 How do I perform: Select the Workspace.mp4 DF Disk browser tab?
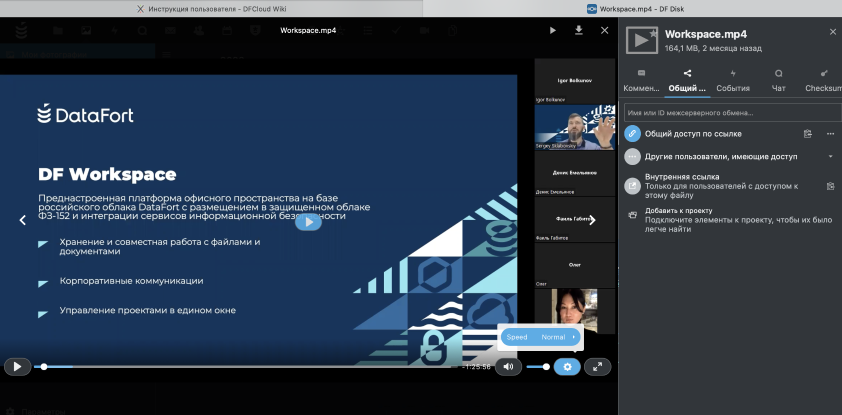pos(635,9)
